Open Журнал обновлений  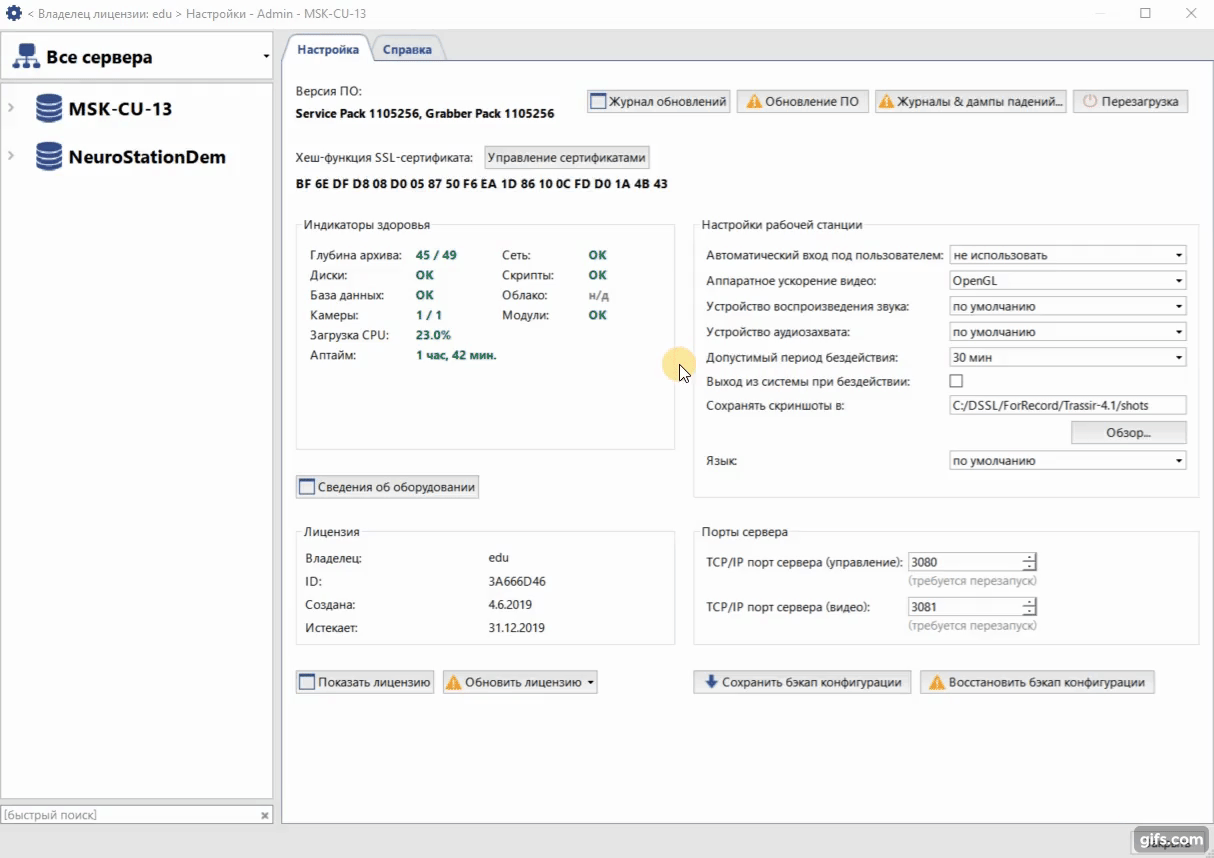(x=658, y=101)
